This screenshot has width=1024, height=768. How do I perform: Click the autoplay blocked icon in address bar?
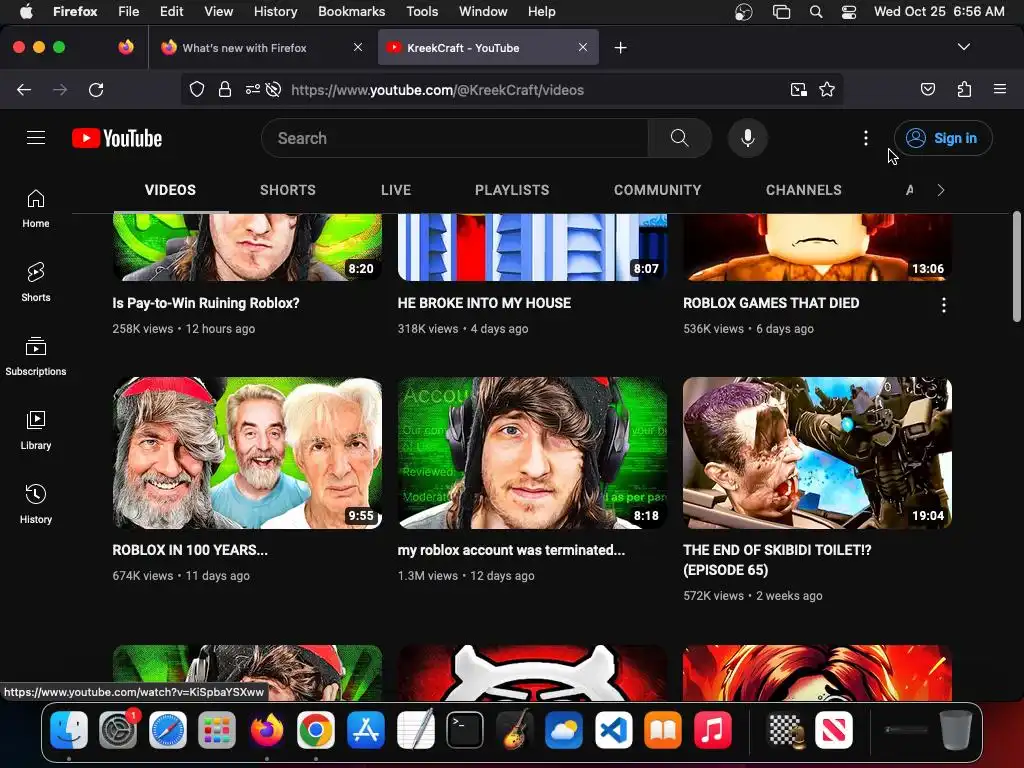point(274,90)
